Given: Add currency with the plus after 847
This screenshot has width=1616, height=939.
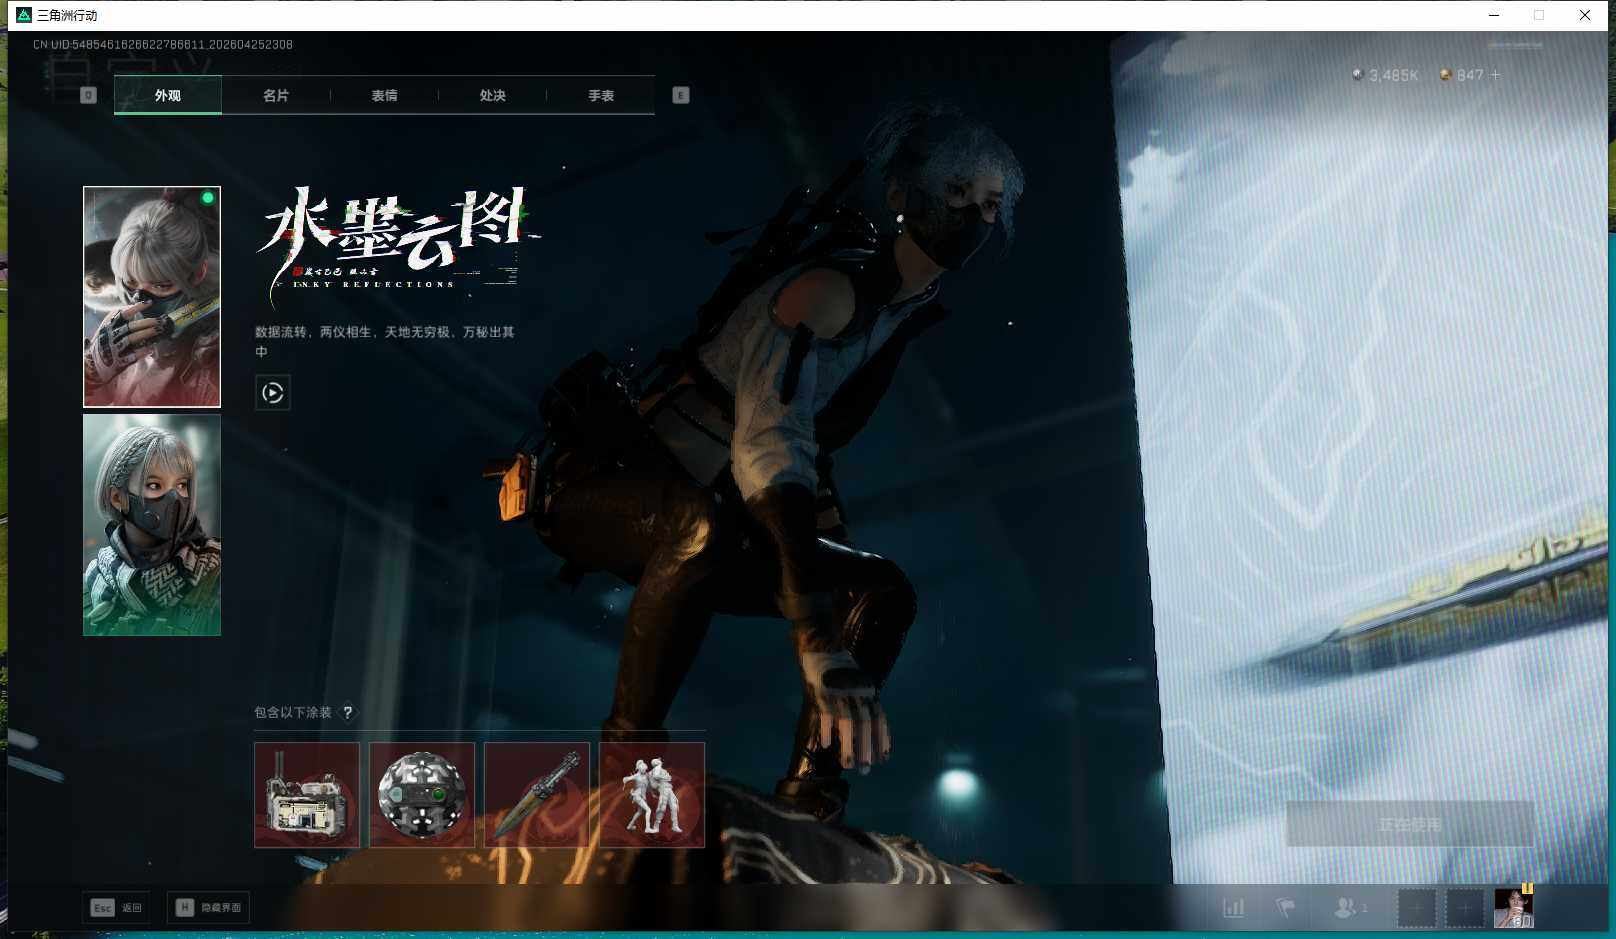Looking at the screenshot, I should tap(1495, 75).
